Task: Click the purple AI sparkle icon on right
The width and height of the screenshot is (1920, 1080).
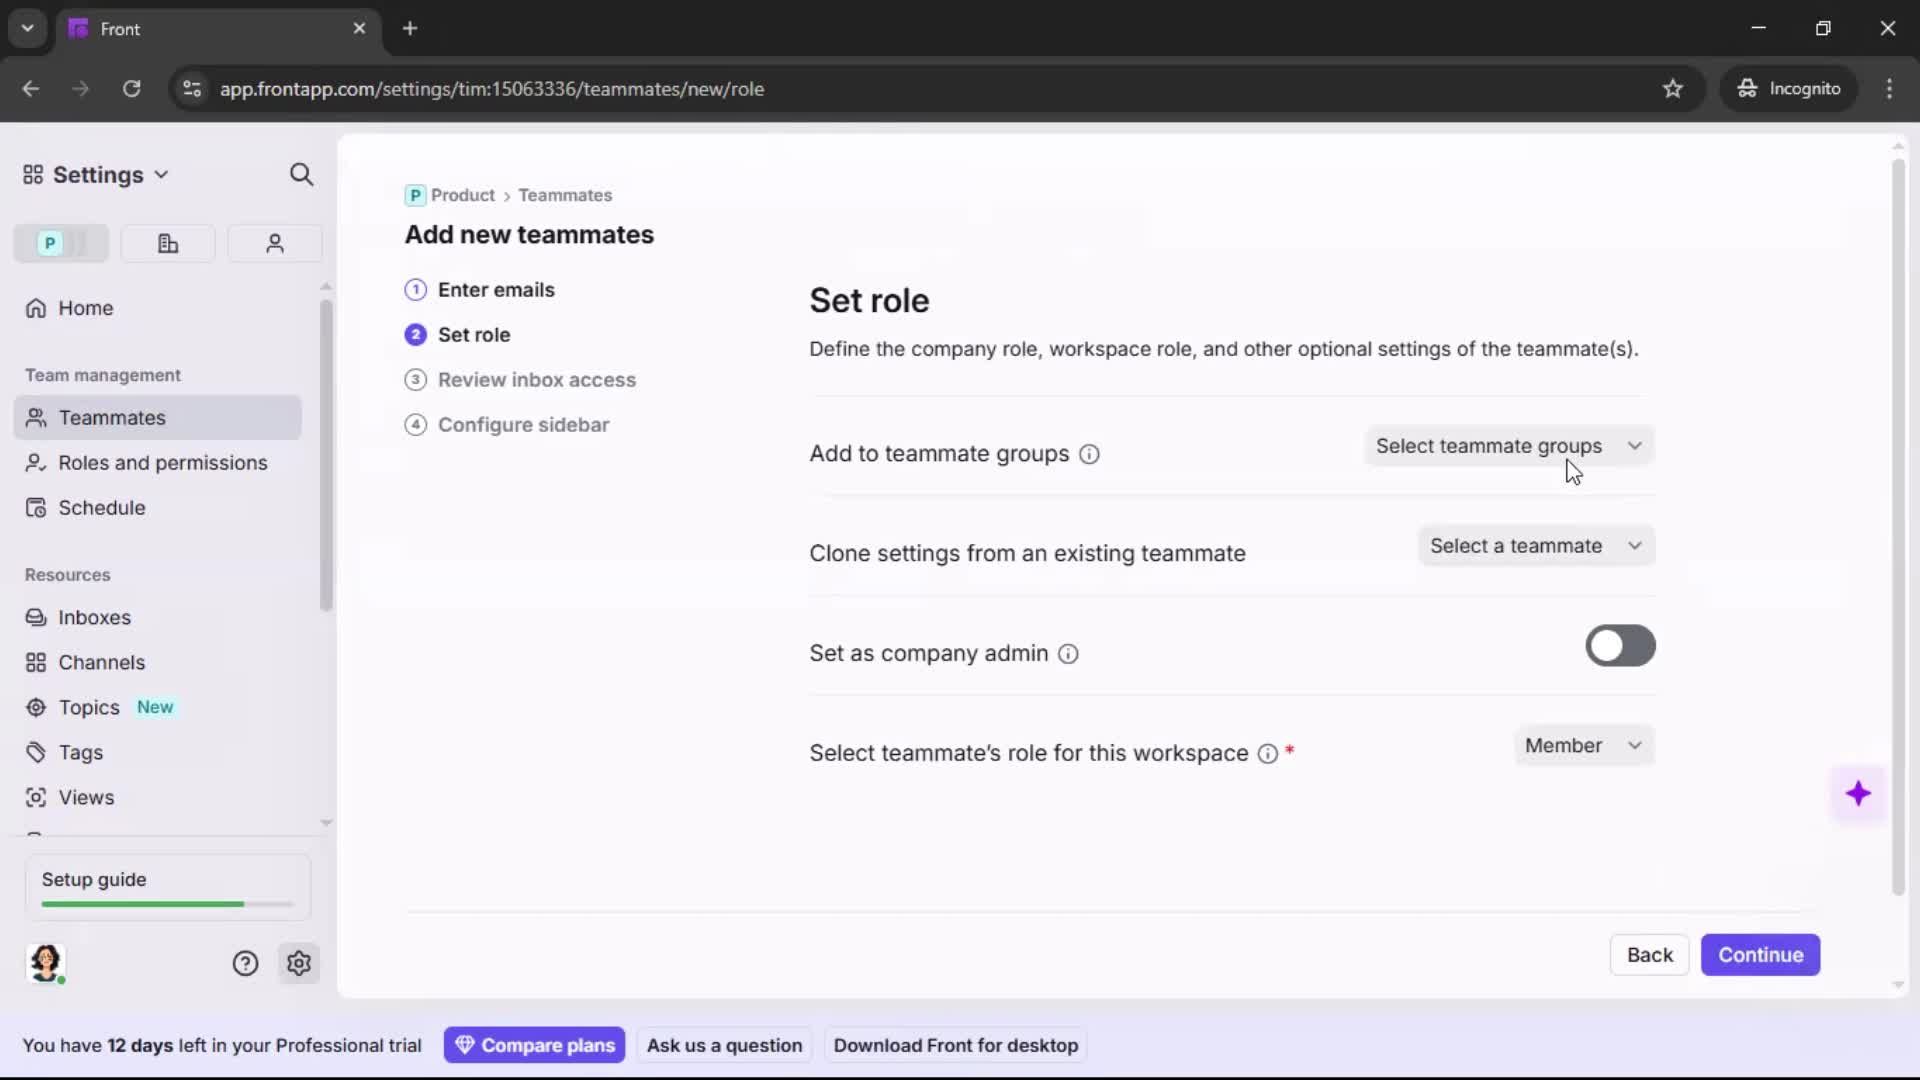Action: click(1859, 793)
